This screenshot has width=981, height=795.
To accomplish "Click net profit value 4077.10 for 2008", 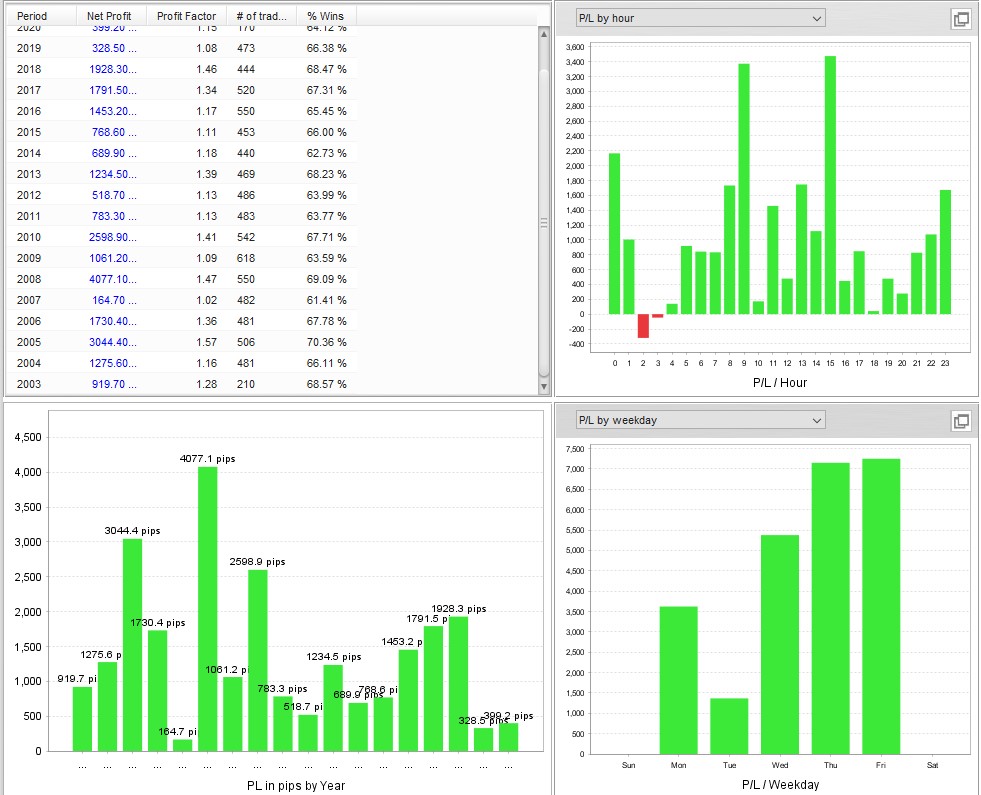I will click(x=113, y=280).
